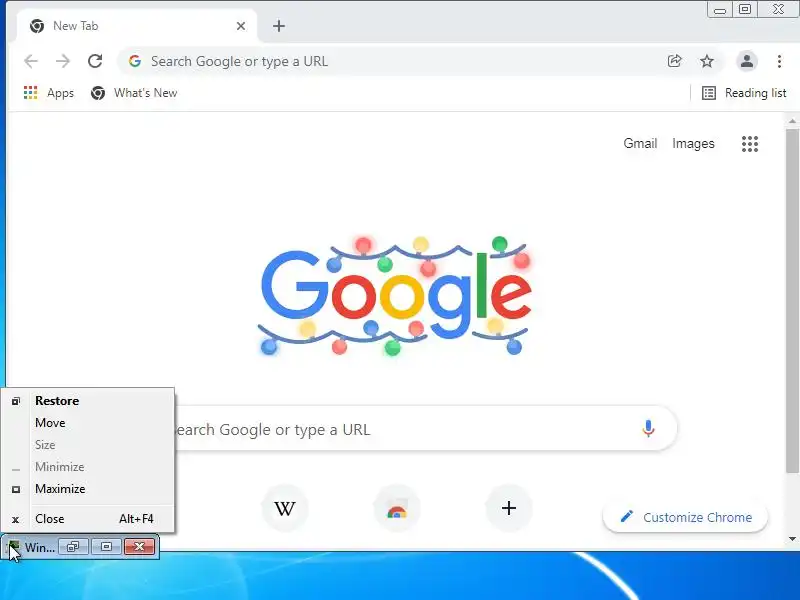The image size is (800, 600).
Task: Reload the page with the refresh icon
Action: click(x=95, y=61)
